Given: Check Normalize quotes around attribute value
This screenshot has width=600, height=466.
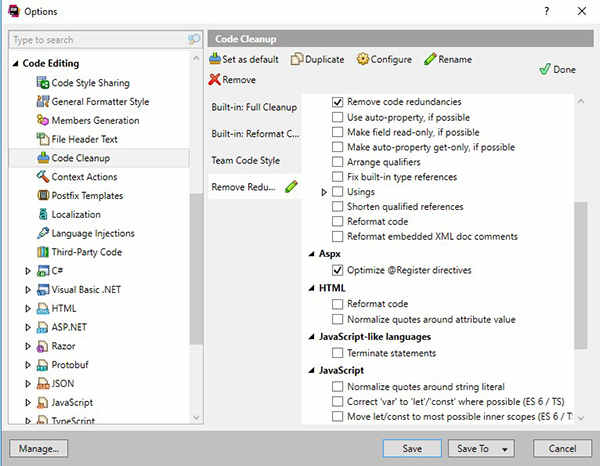Looking at the screenshot, I should pyautogui.click(x=337, y=319).
